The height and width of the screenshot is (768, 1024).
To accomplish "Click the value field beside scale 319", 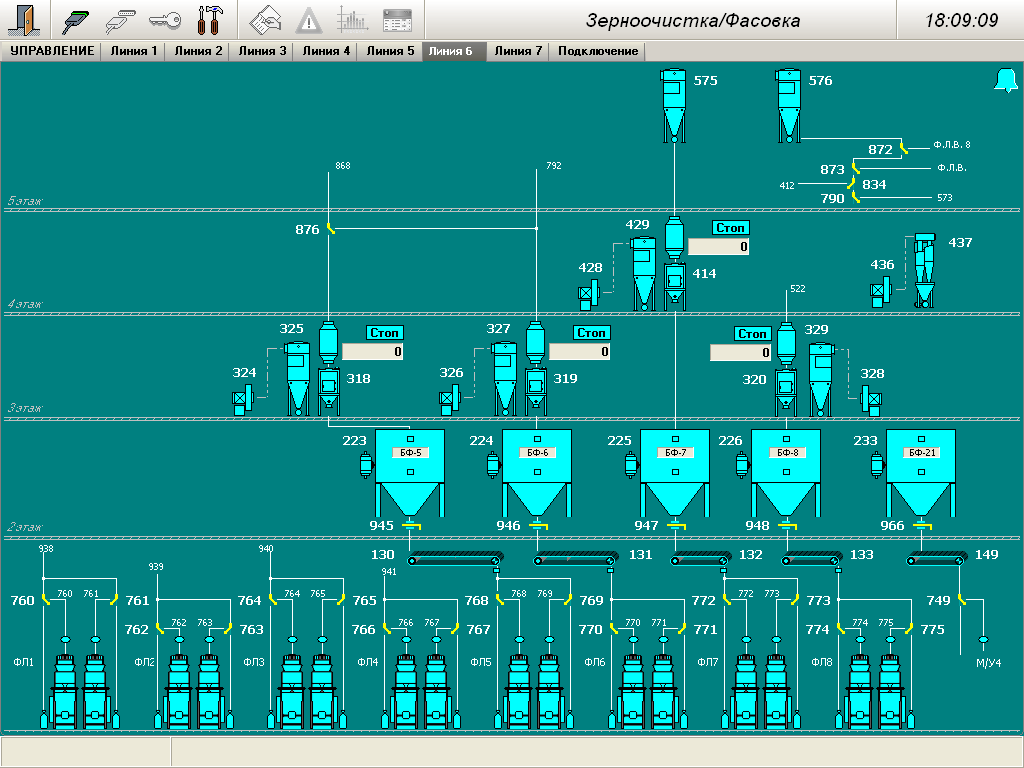I will click(579, 352).
